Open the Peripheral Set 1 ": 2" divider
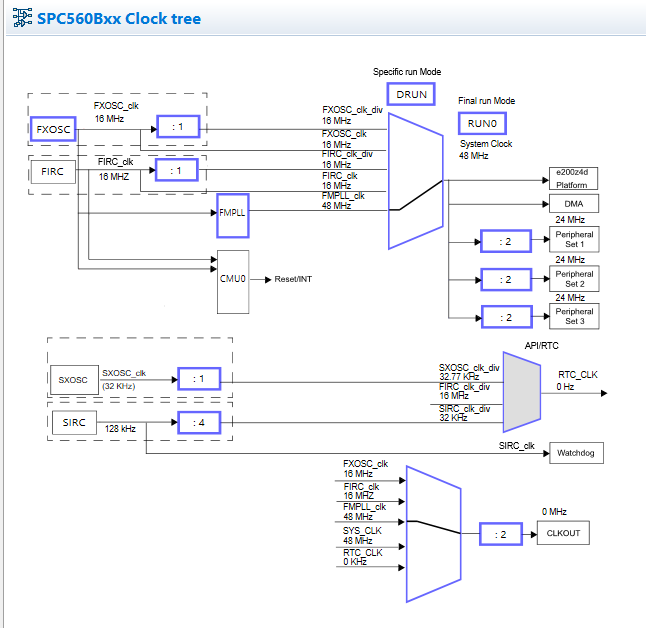Viewport: 646px width, 628px height. pyautogui.click(x=506, y=241)
